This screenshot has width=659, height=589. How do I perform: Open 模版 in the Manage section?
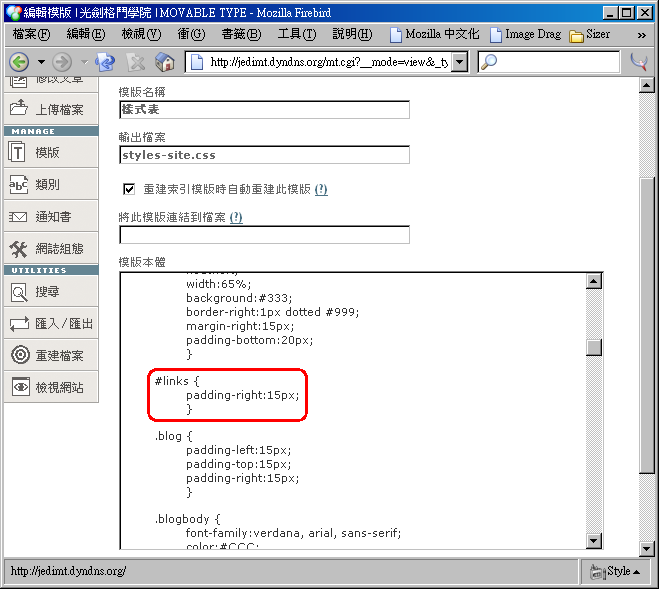pyautogui.click(x=51, y=152)
